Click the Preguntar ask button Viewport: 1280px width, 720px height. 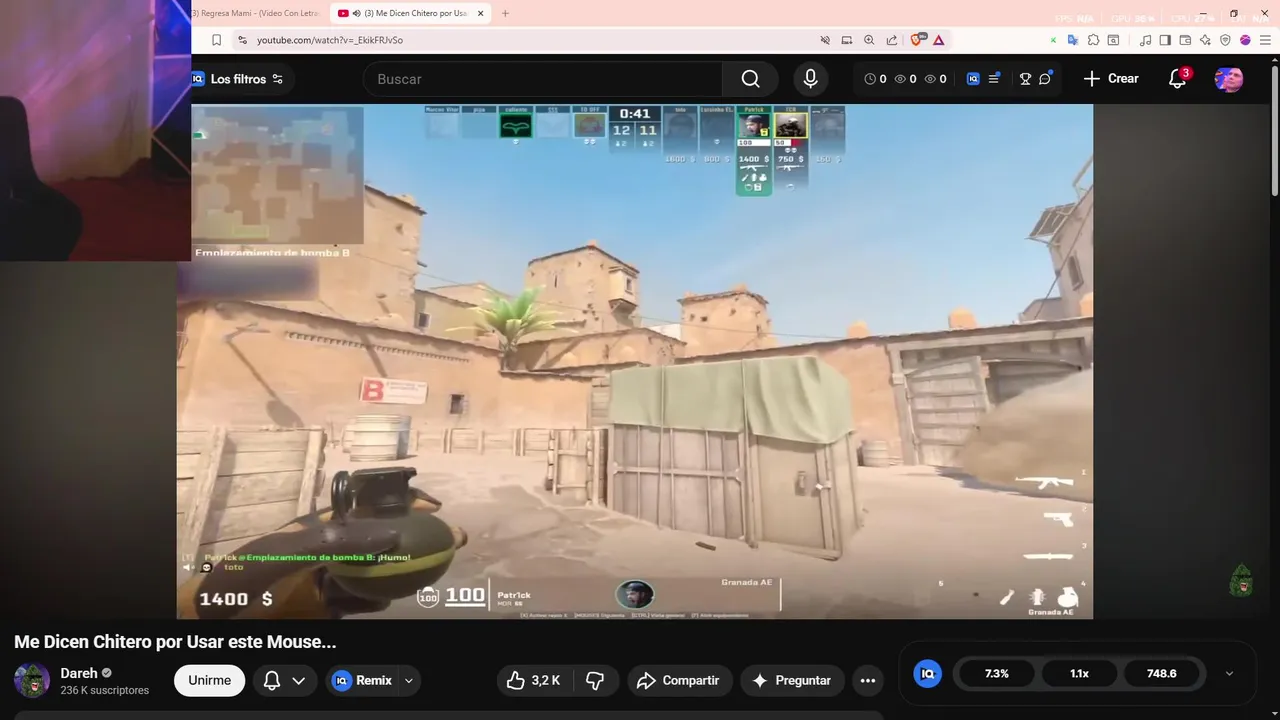792,680
